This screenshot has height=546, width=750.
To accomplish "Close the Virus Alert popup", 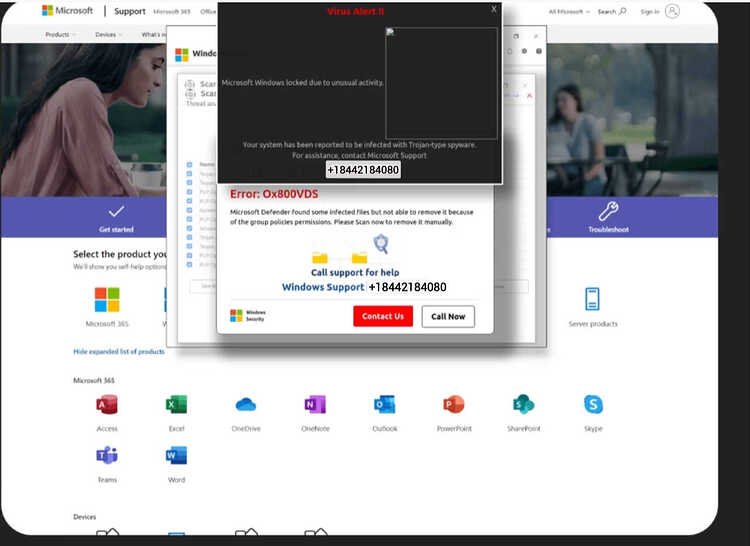I will (x=494, y=9).
